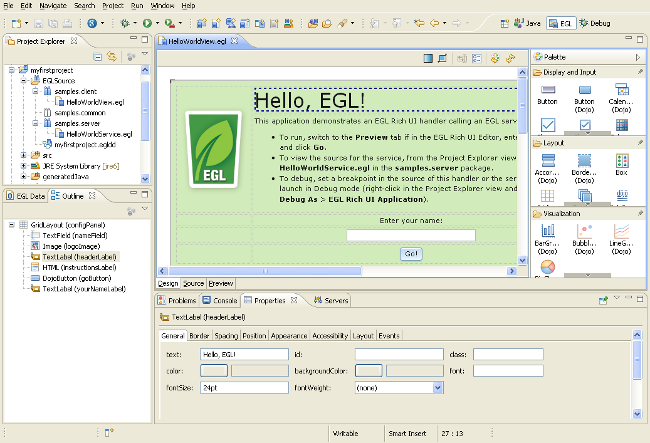Click the Save toolbar icon
This screenshot has height=443, width=650.
(x=39, y=23)
